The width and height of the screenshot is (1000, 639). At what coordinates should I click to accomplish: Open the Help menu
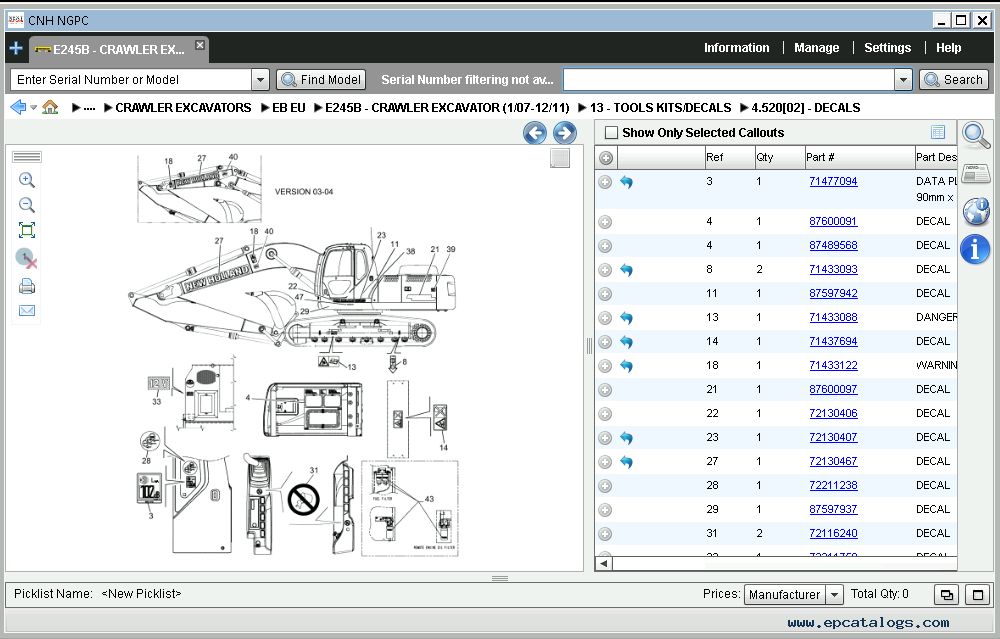coord(948,48)
